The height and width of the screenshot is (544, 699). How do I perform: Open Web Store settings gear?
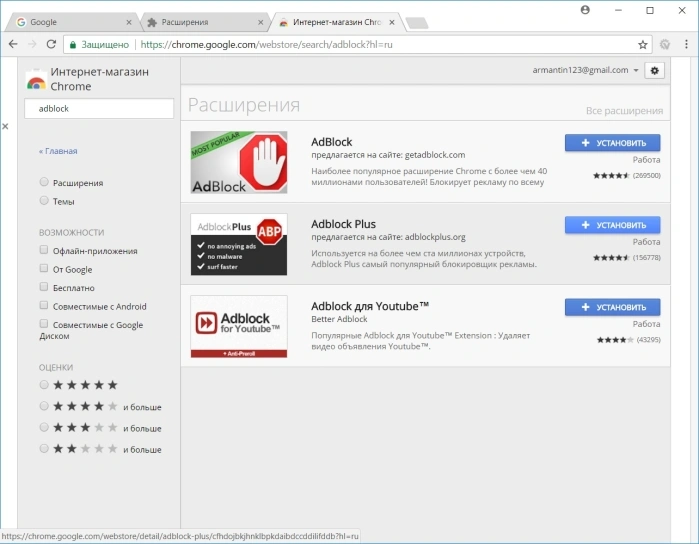pyautogui.click(x=654, y=70)
